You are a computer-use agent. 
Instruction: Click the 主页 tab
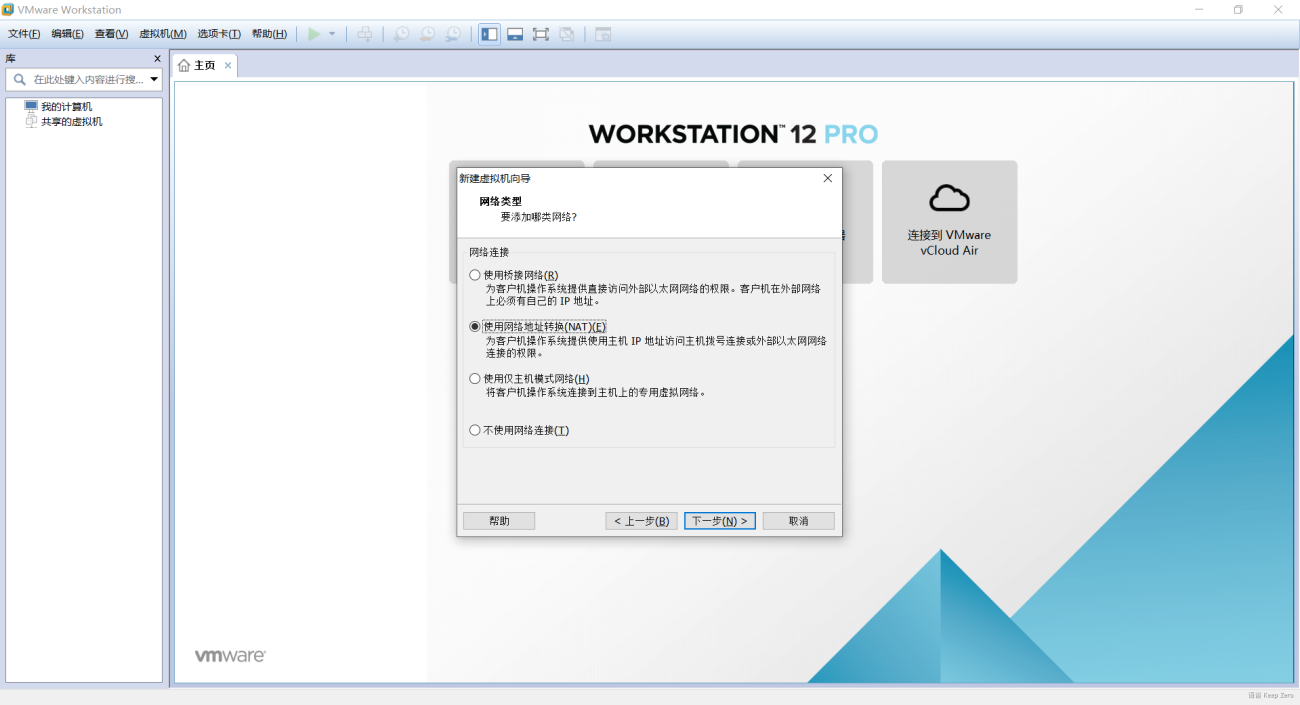click(205, 65)
